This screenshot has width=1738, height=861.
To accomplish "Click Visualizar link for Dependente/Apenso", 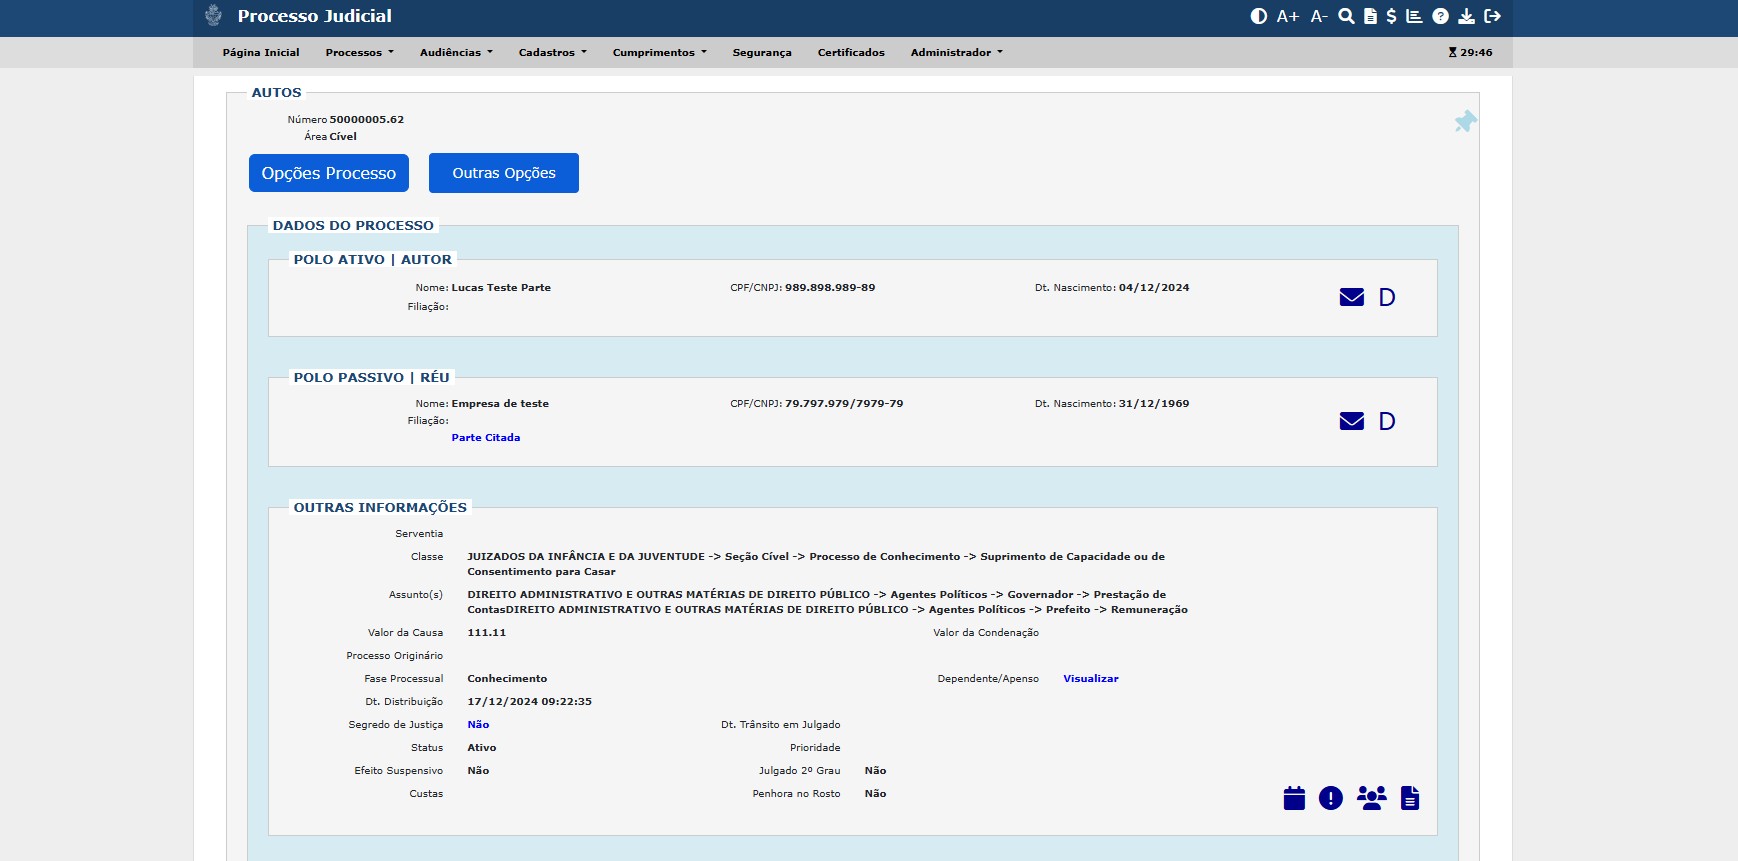I will click(1091, 678).
